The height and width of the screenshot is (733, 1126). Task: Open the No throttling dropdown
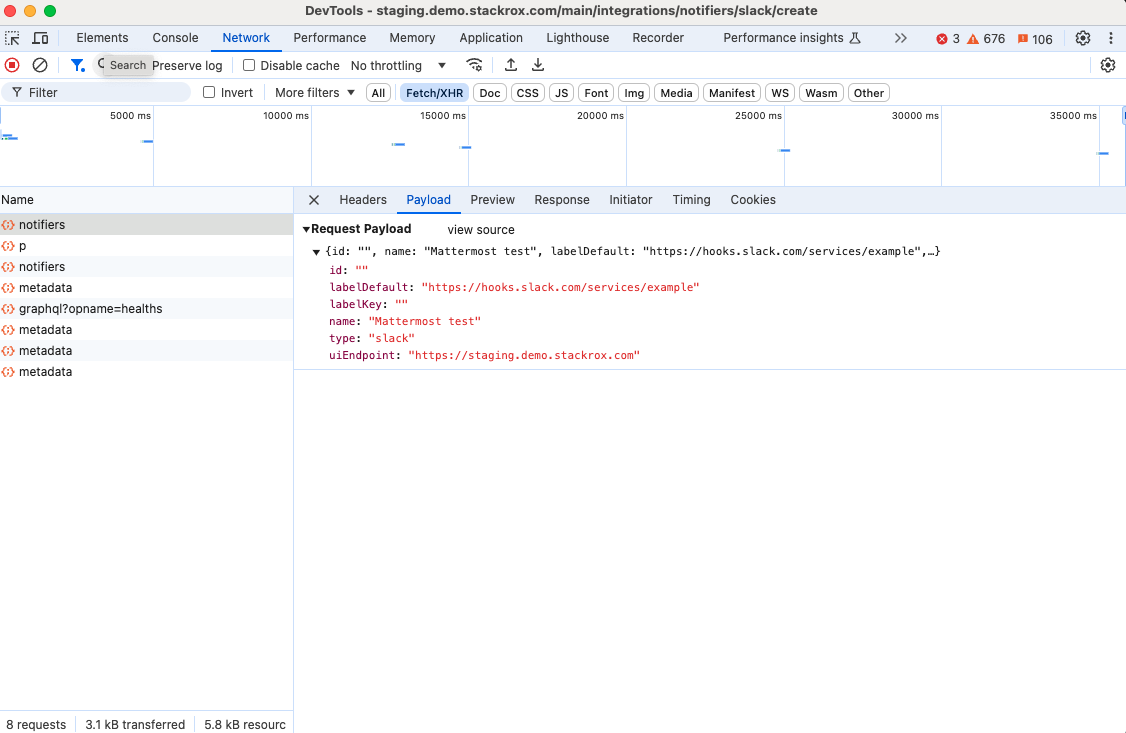[398, 66]
